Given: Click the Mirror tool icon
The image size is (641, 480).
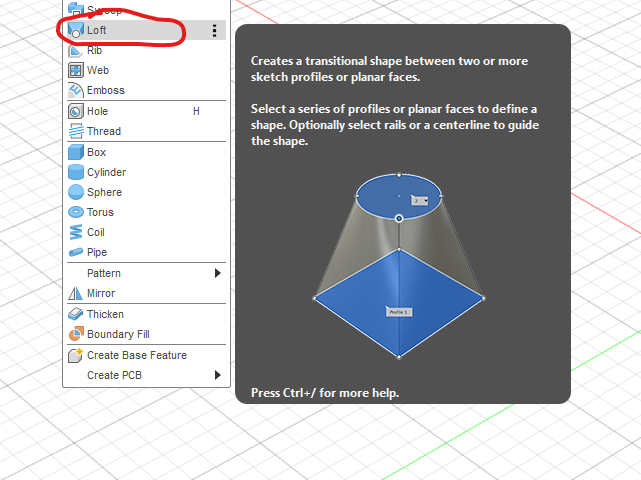Looking at the screenshot, I should click(x=75, y=293).
